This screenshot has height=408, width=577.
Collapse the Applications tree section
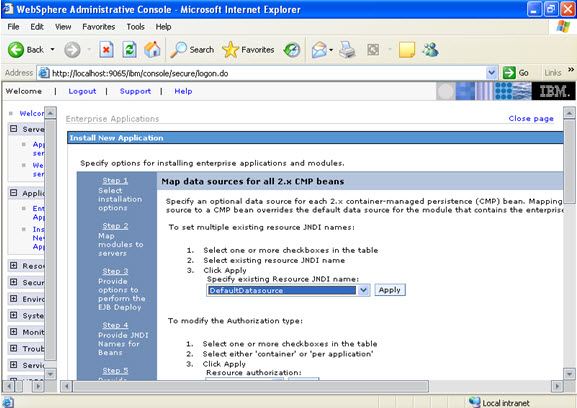(x=14, y=193)
